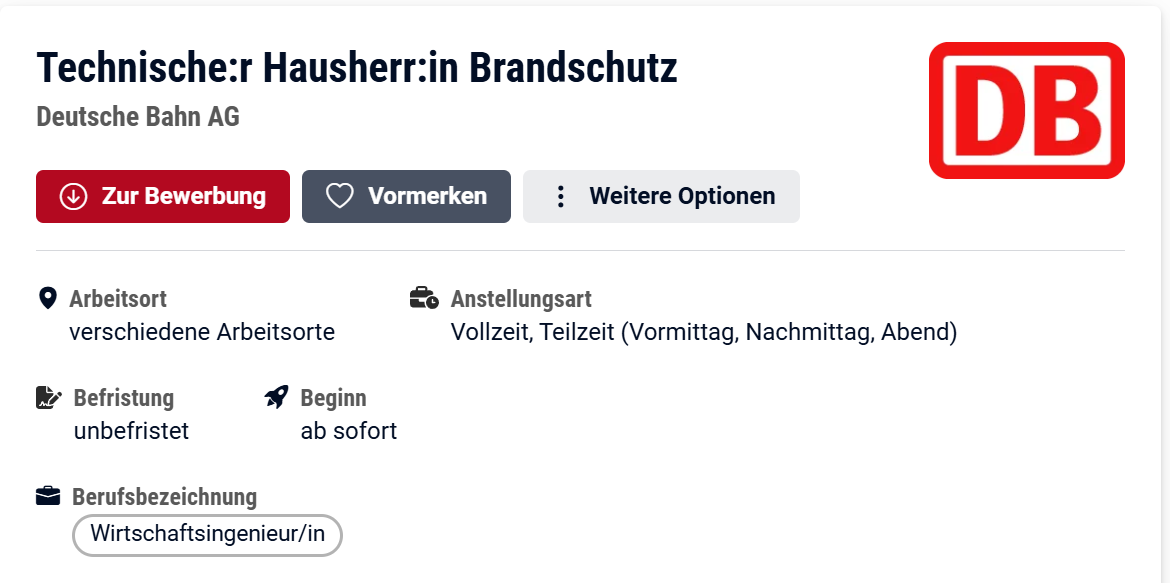Click the three-dot icon for more options
This screenshot has width=1170, height=583.
click(561, 196)
